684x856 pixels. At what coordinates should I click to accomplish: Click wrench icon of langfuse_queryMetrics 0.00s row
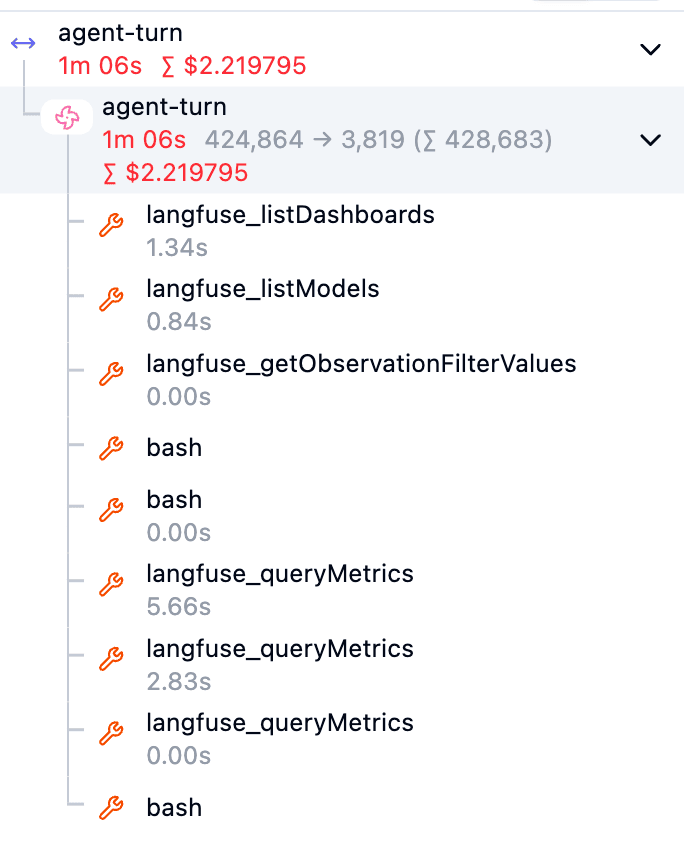[x=111, y=733]
